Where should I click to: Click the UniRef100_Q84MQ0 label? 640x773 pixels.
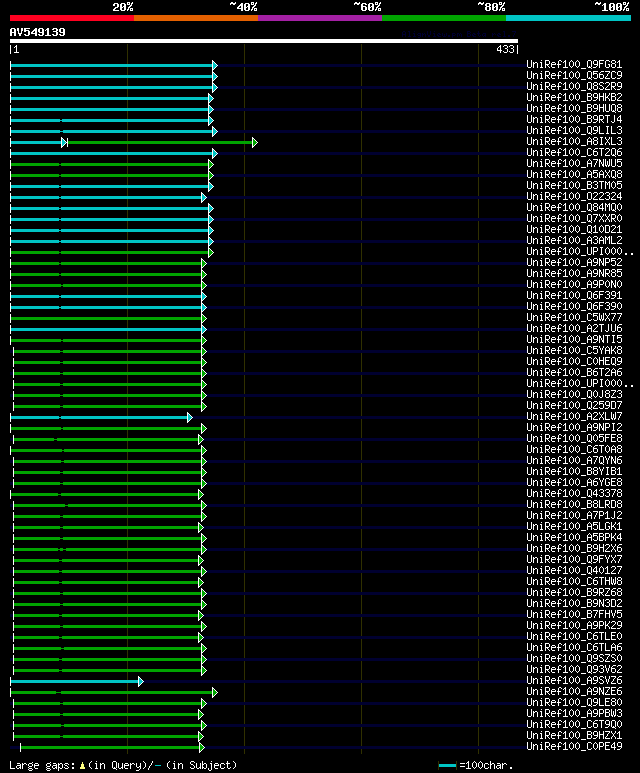tap(574, 208)
